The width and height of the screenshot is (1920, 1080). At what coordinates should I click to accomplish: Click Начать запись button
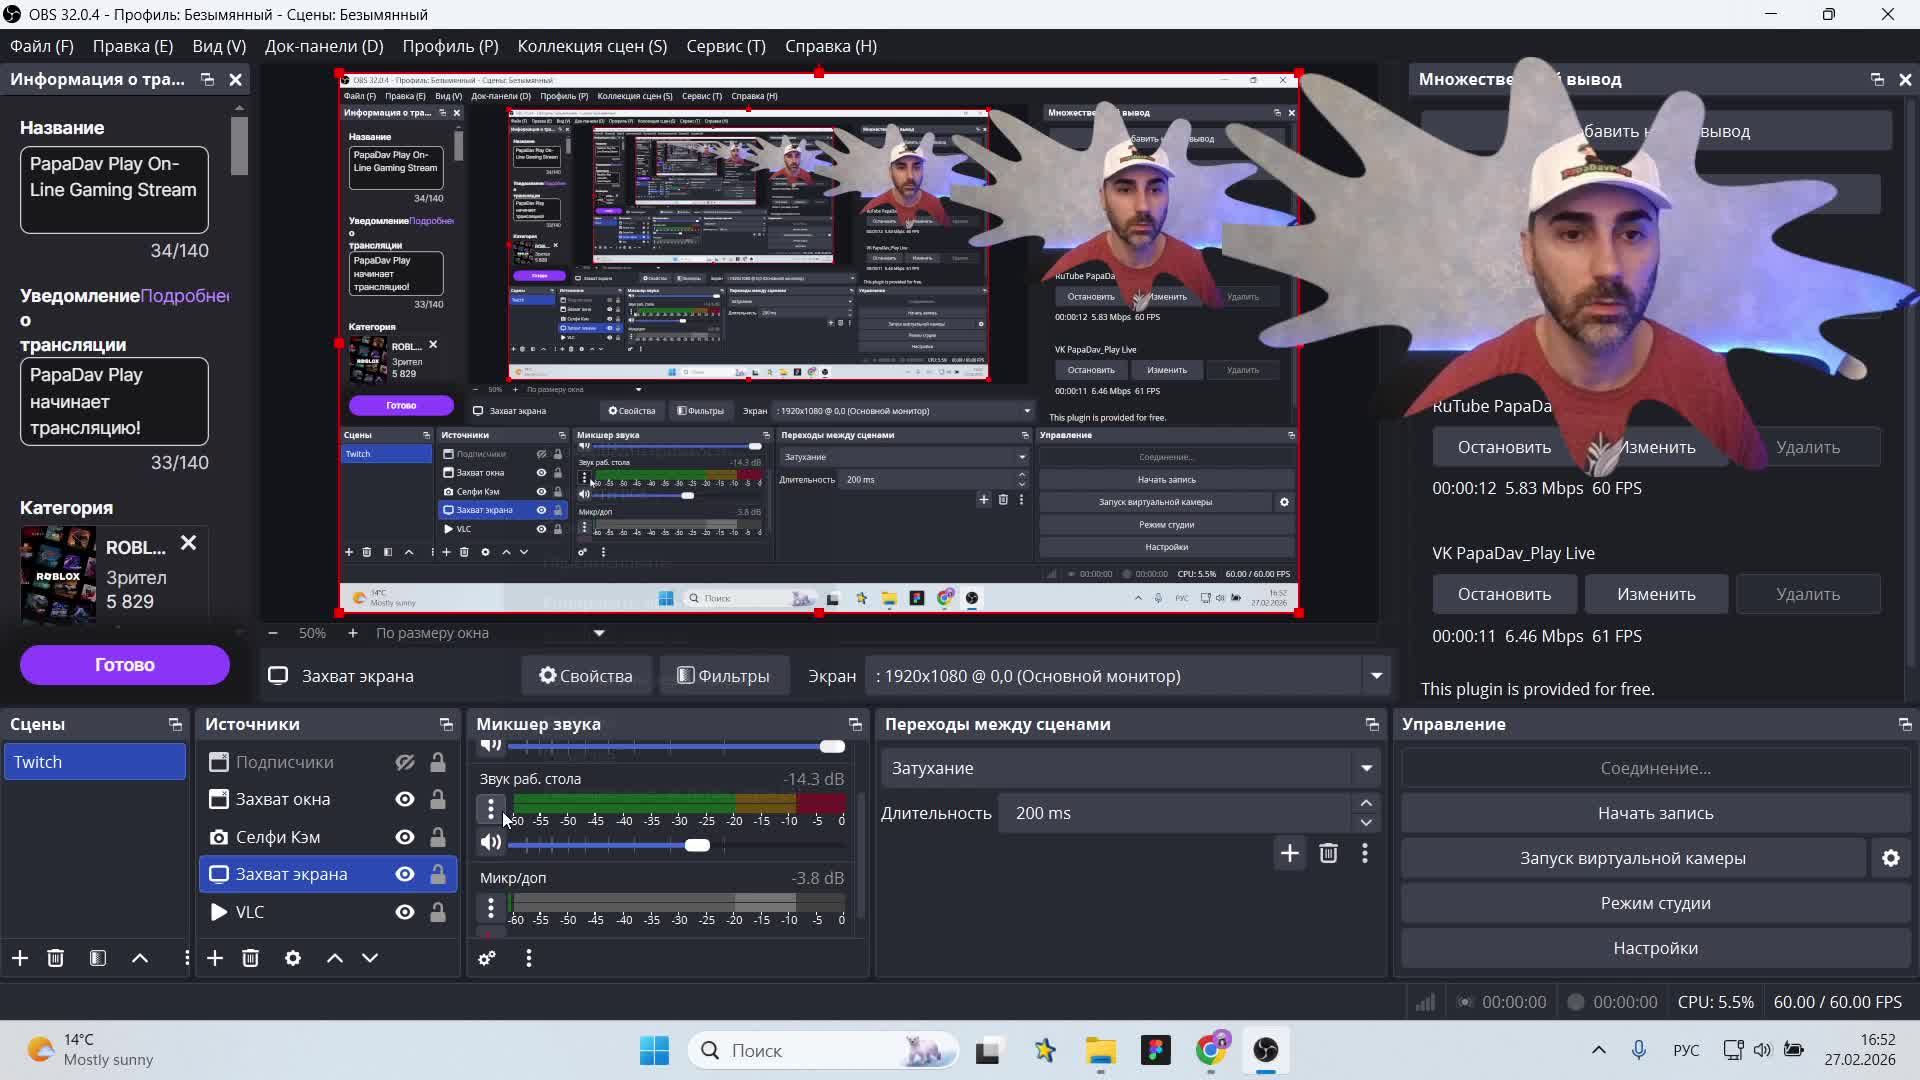(x=1655, y=813)
